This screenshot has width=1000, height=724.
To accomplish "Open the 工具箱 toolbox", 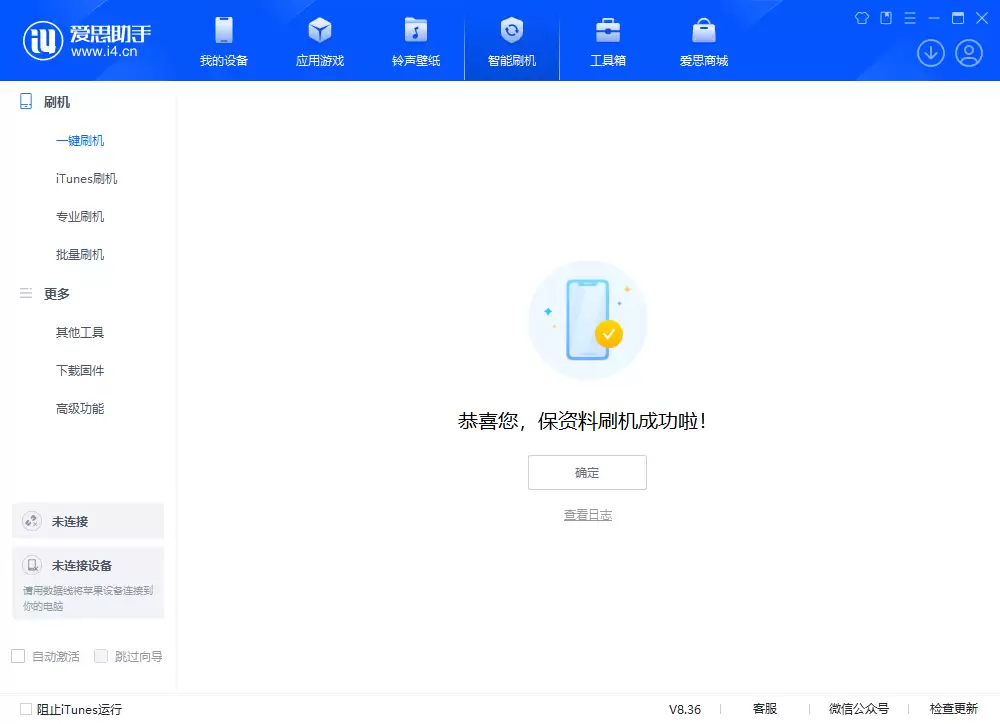I will [x=607, y=40].
